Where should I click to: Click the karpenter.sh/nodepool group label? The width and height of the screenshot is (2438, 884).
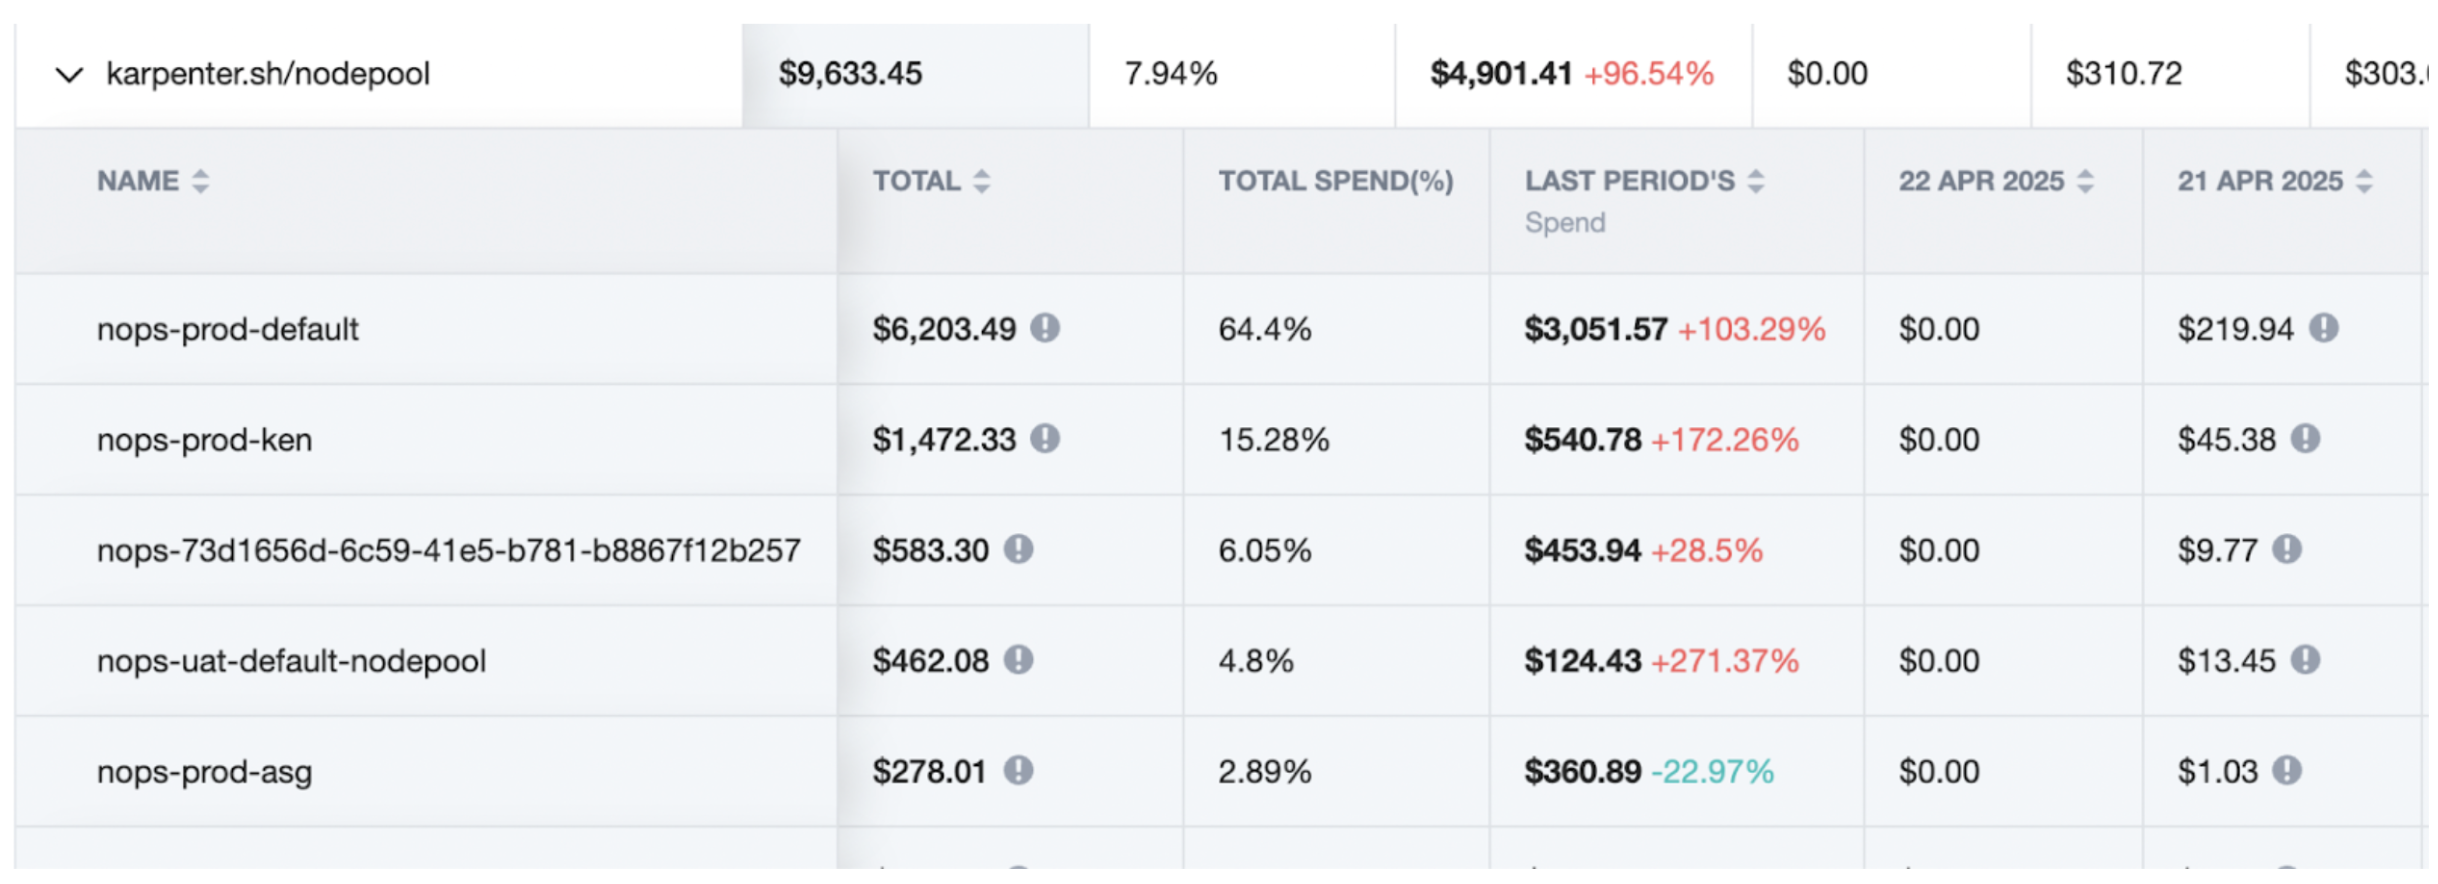click(x=268, y=74)
